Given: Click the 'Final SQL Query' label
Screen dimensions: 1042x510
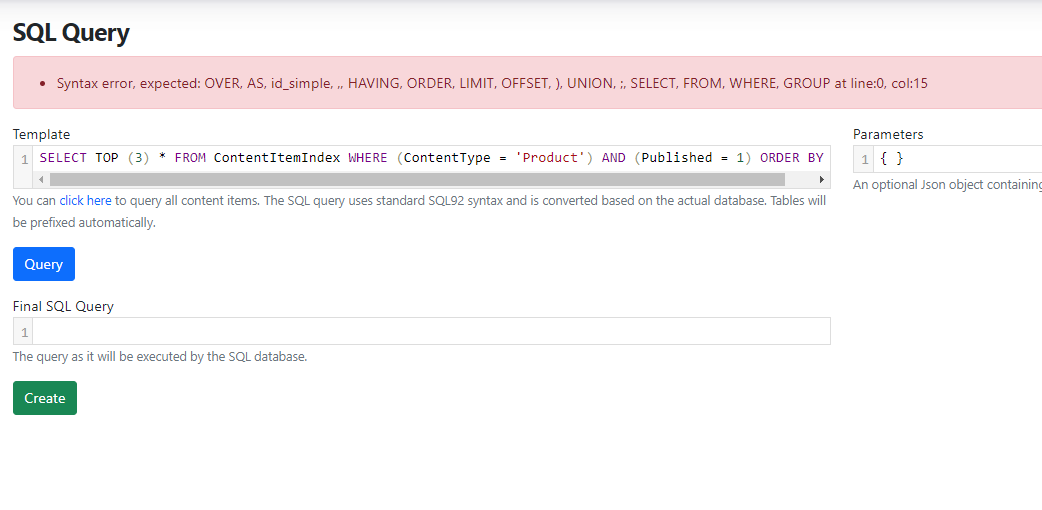Looking at the screenshot, I should coord(63,306).
